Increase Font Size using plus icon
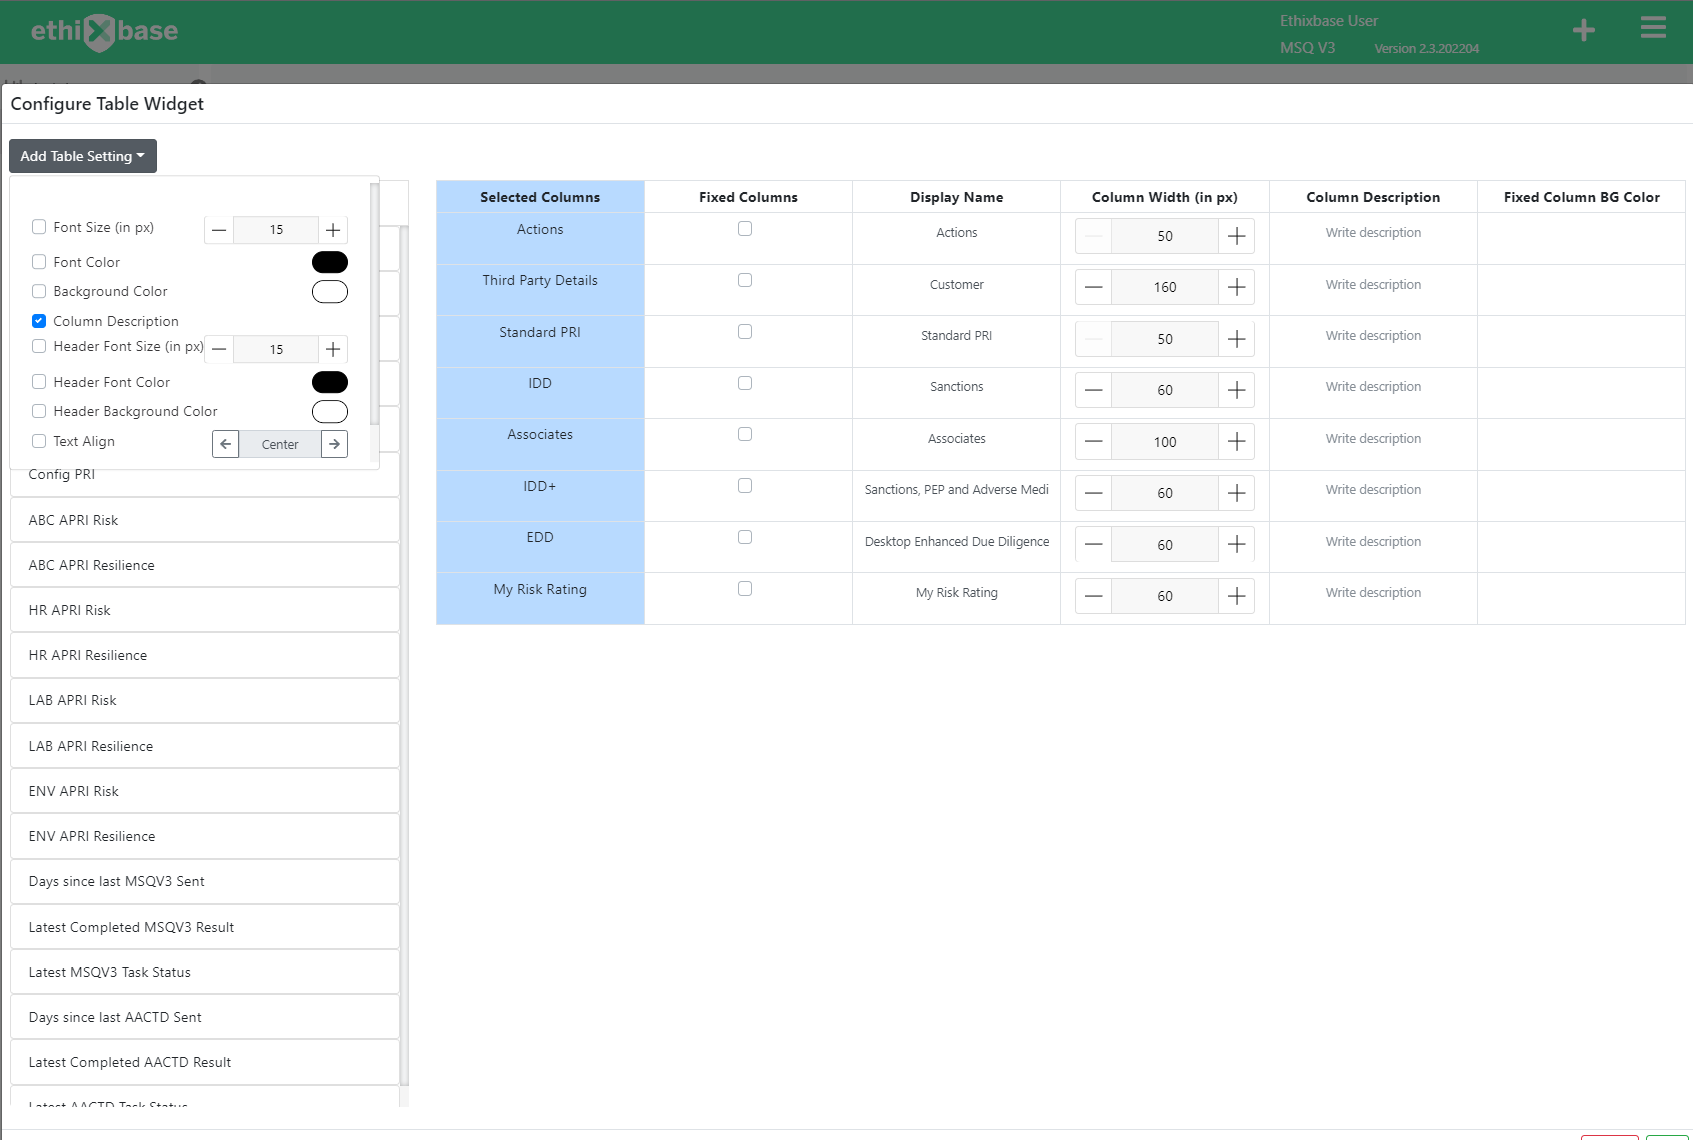1693x1140 pixels. click(333, 230)
